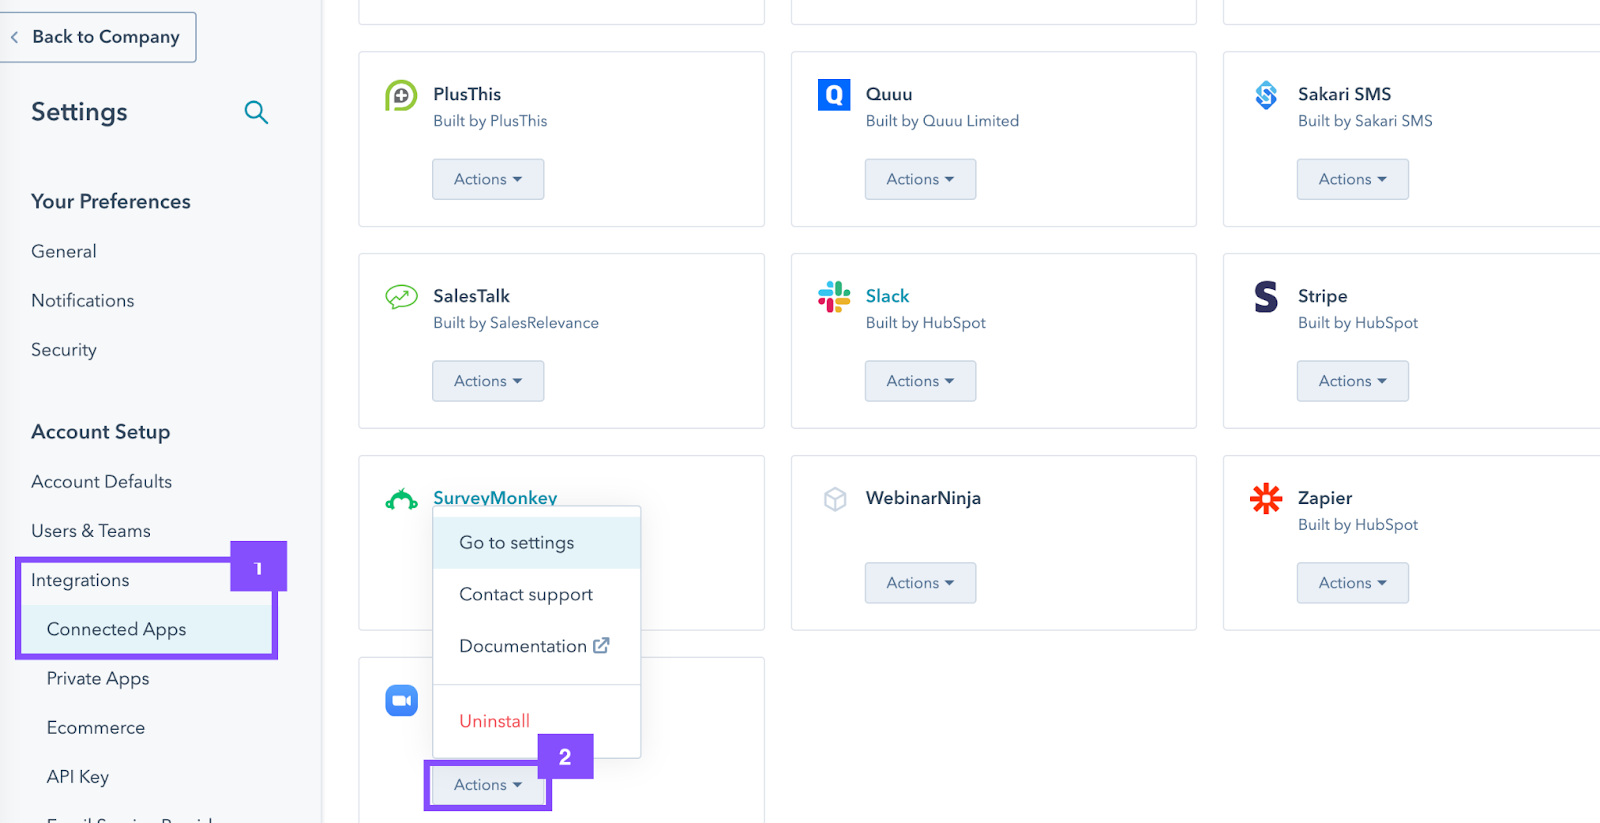1600x823 pixels.
Task: Go Back to Company
Action: click(97, 37)
